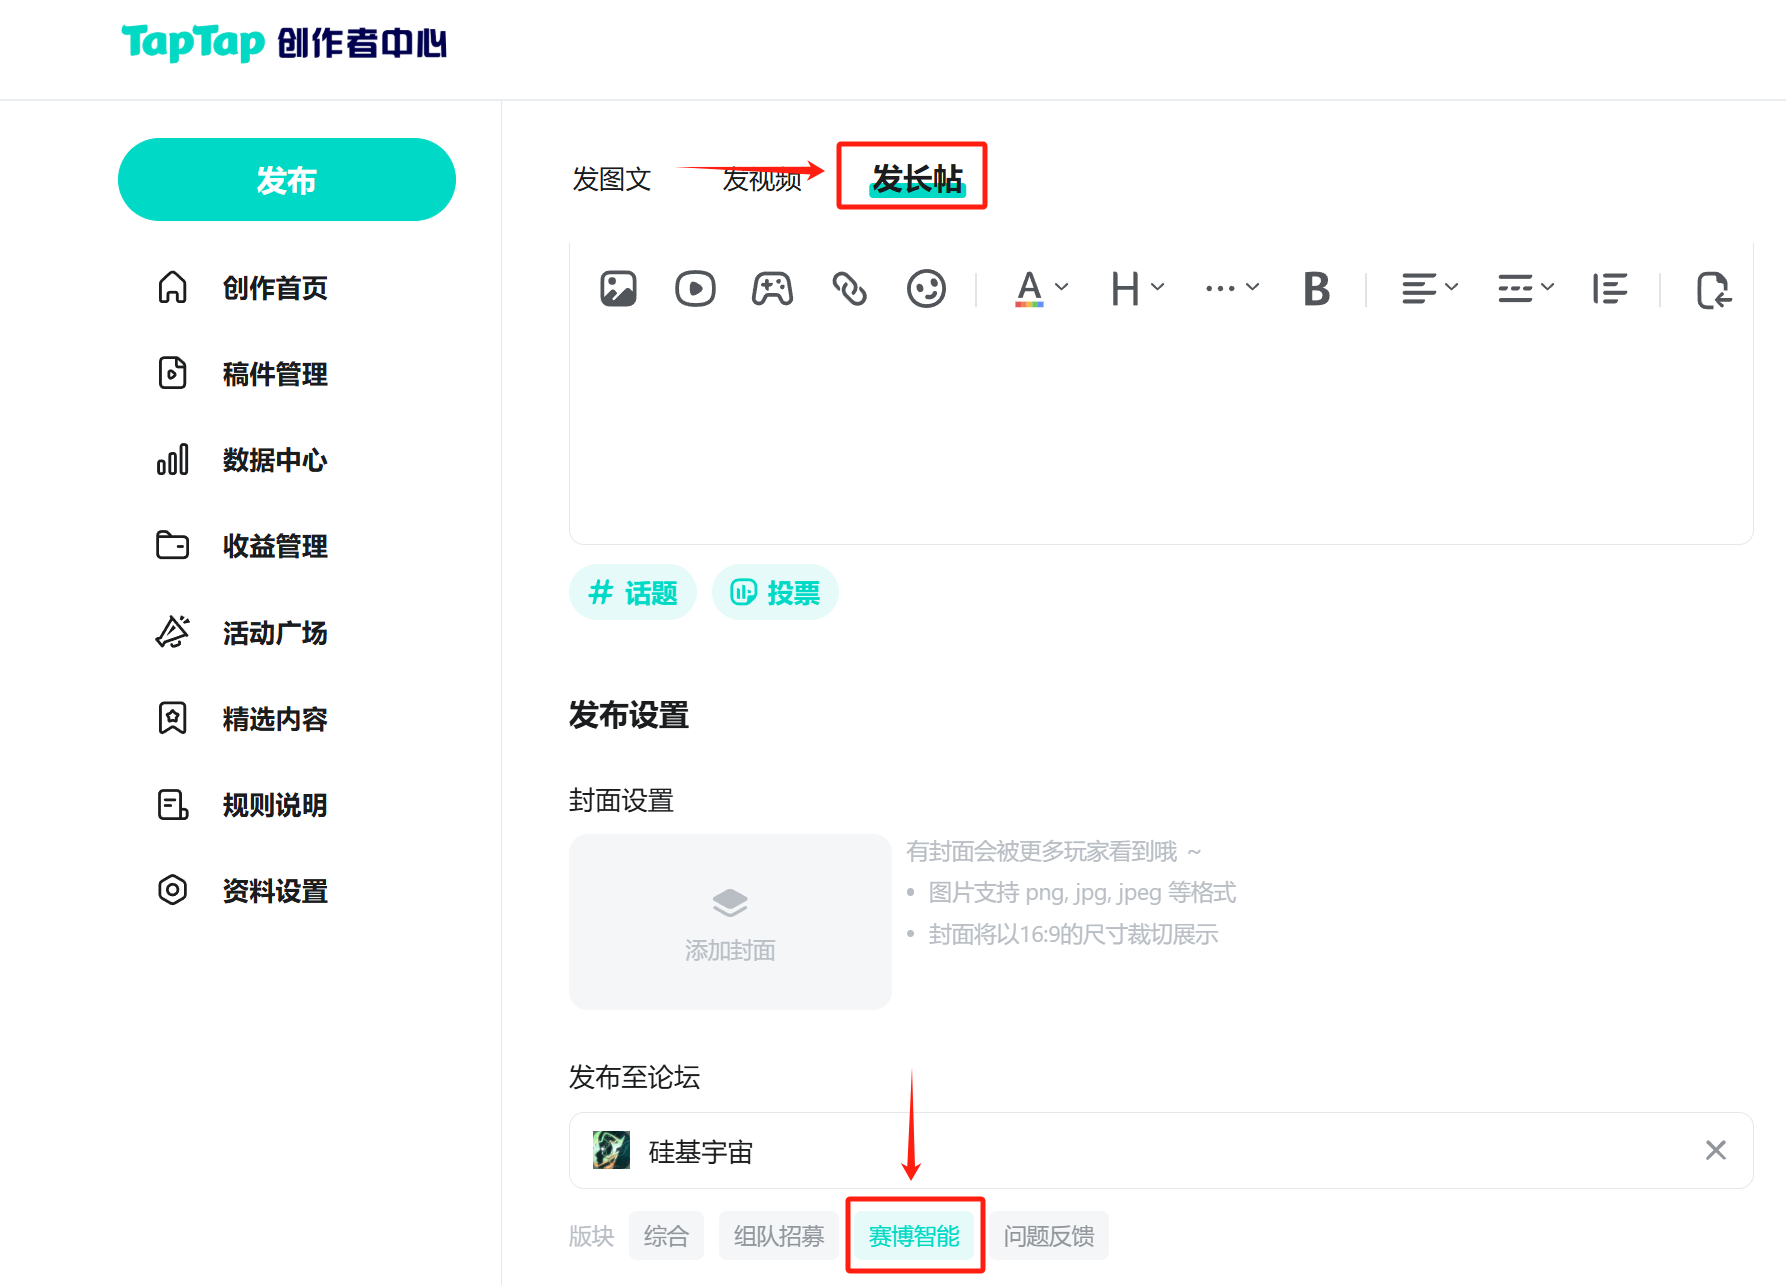Viewport: 1786px width, 1285px height.
Task: Click the indent/quote block icon
Action: point(1609,289)
